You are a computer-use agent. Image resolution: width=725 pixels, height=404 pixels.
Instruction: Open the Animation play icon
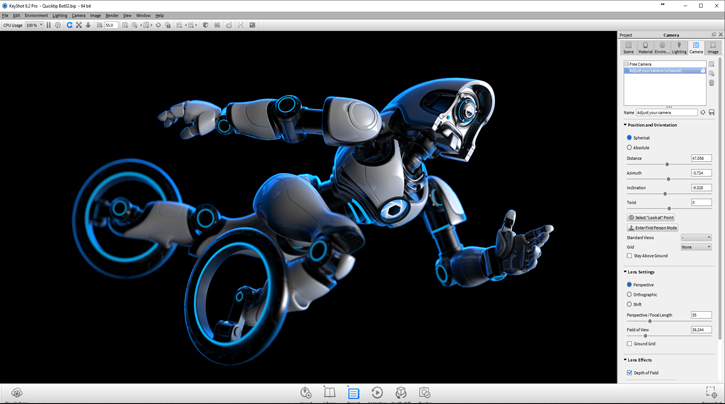[x=377, y=393]
